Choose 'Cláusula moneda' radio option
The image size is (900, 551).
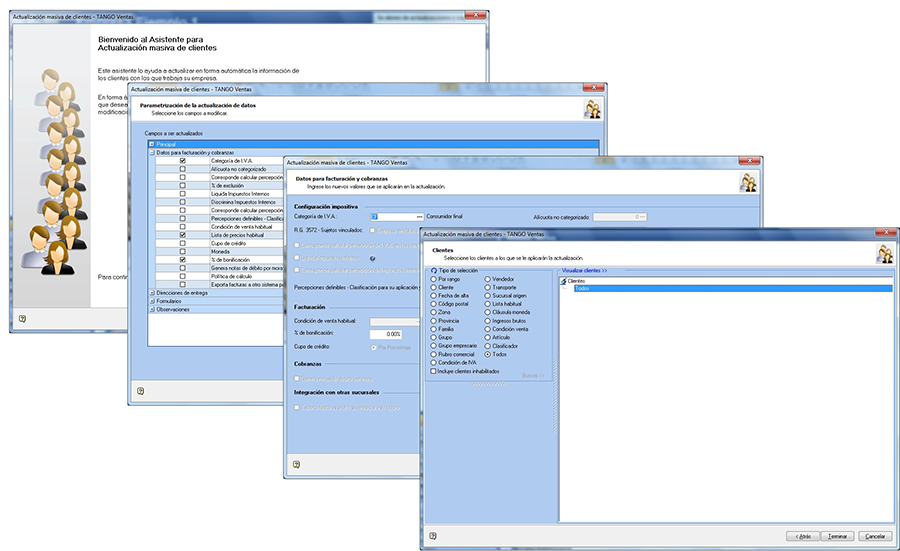[487, 312]
